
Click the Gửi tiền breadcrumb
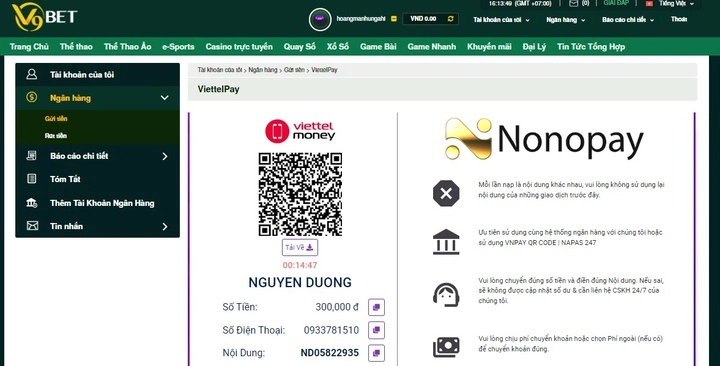click(x=294, y=70)
